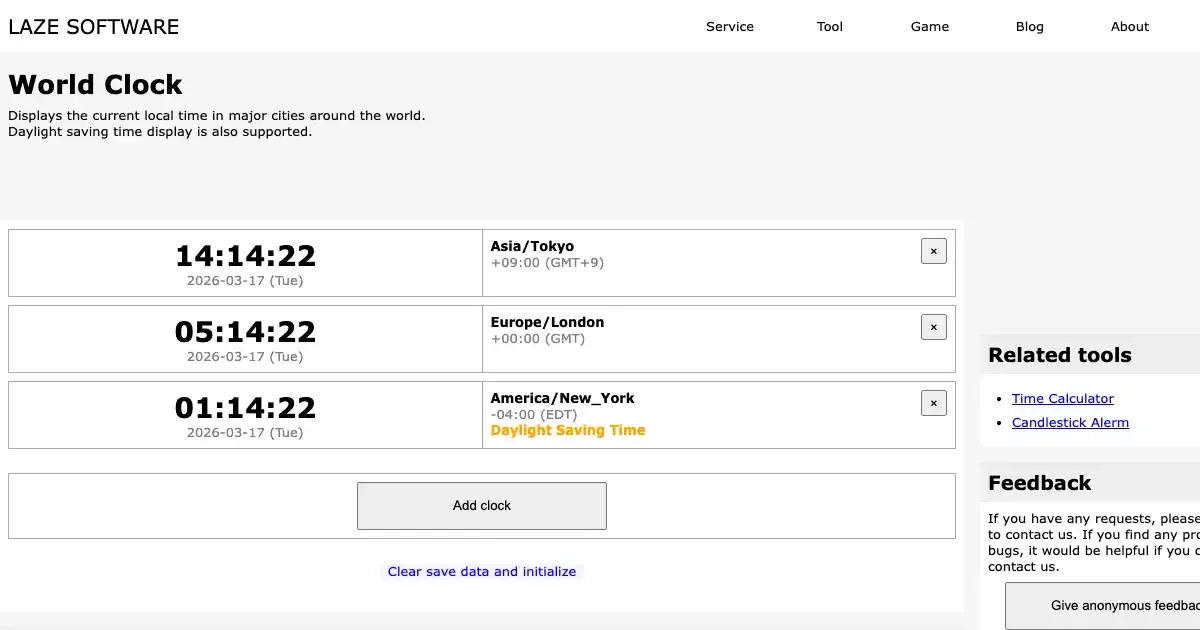1200x630 pixels.
Task: Click the orange Daylight Saving Time label
Action: pyautogui.click(x=567, y=431)
